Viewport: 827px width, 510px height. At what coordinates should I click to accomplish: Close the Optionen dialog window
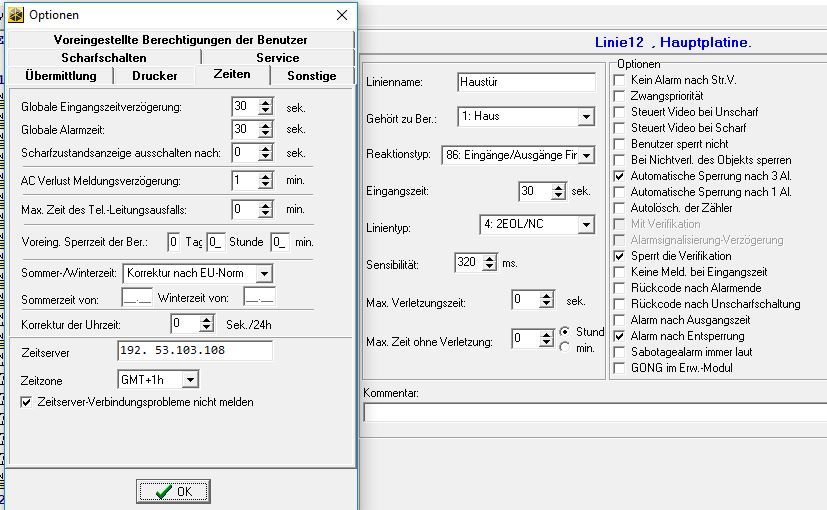coord(342,14)
